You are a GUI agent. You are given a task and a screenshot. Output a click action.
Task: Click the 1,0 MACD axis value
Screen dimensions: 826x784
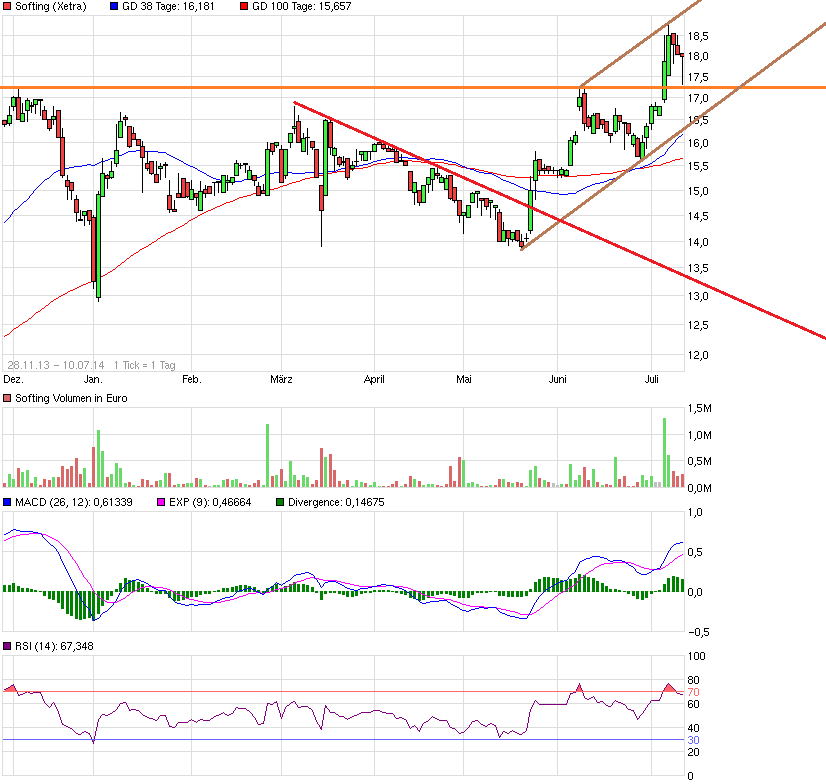point(695,512)
